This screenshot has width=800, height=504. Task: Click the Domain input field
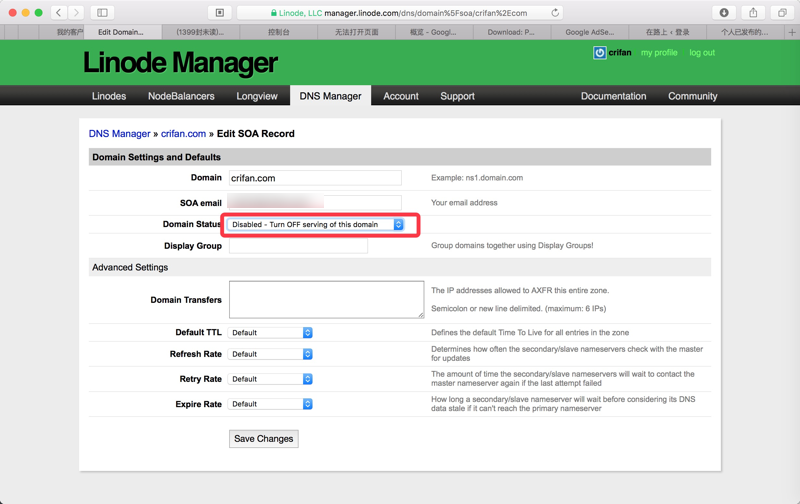pos(315,178)
